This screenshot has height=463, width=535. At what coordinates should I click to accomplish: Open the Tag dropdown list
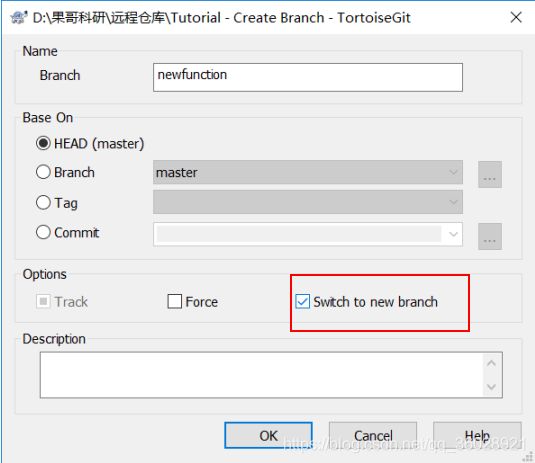308,202
